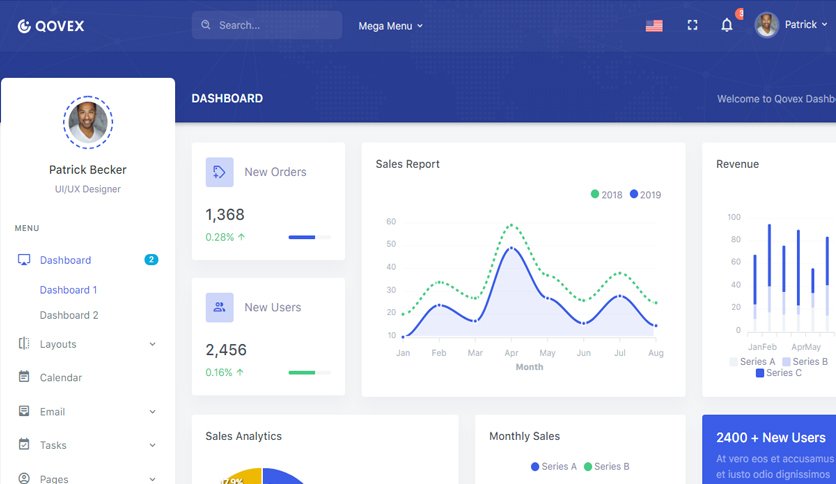Click the UI/UX Designer subtitle

click(88, 189)
